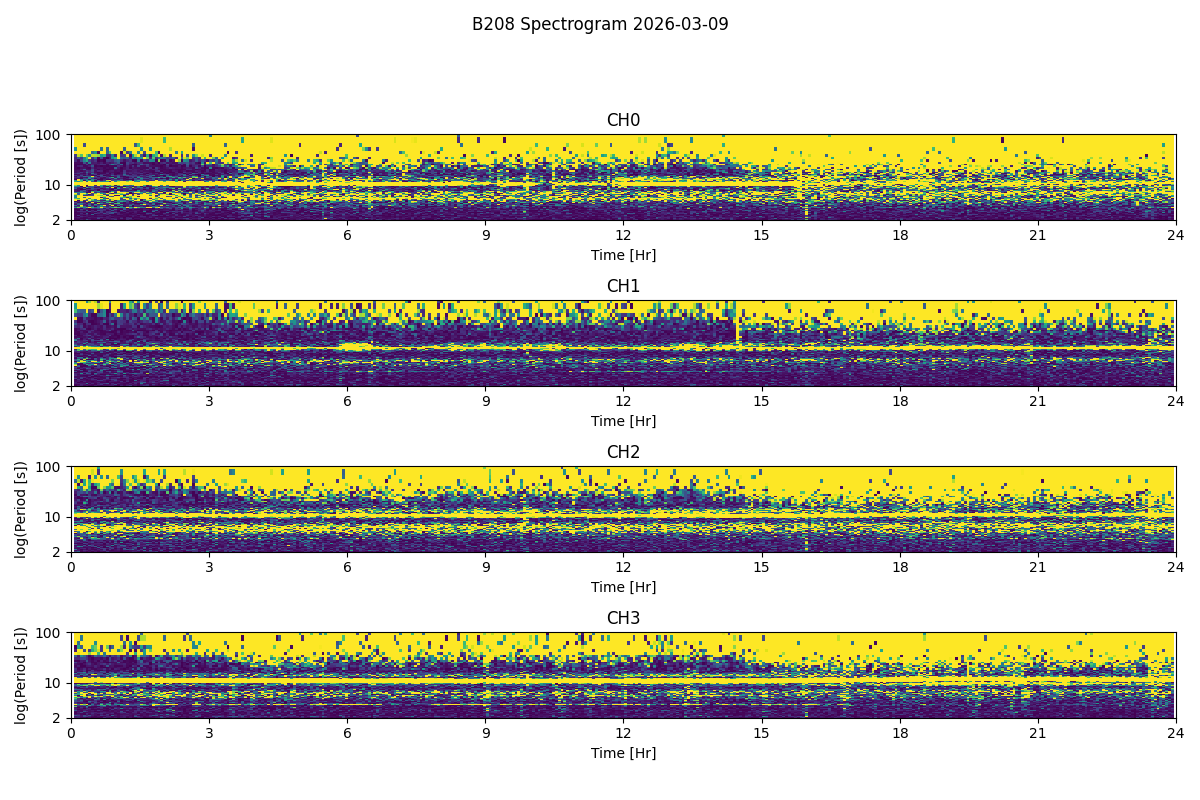The width and height of the screenshot is (1200, 800).
Task: Click the CH3 subplot title
Action: pos(623,619)
